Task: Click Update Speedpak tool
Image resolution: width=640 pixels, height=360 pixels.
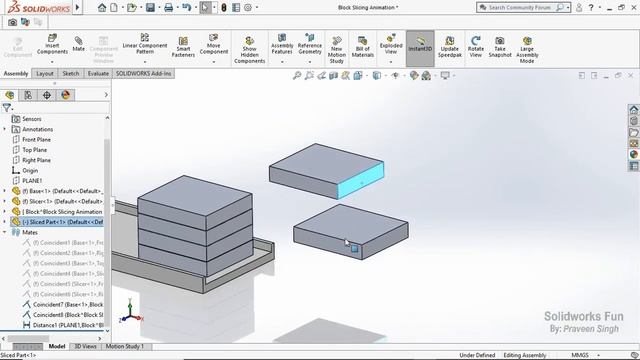Action: [x=450, y=47]
